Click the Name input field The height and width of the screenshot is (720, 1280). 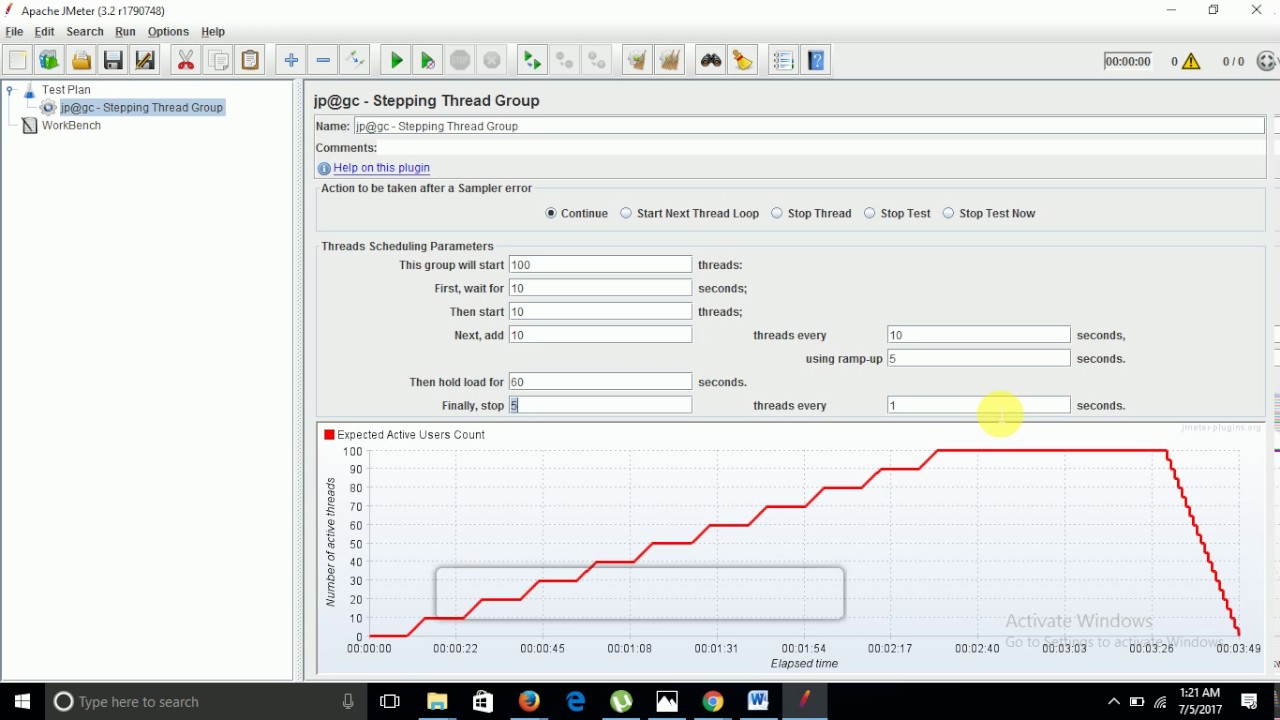click(x=809, y=126)
